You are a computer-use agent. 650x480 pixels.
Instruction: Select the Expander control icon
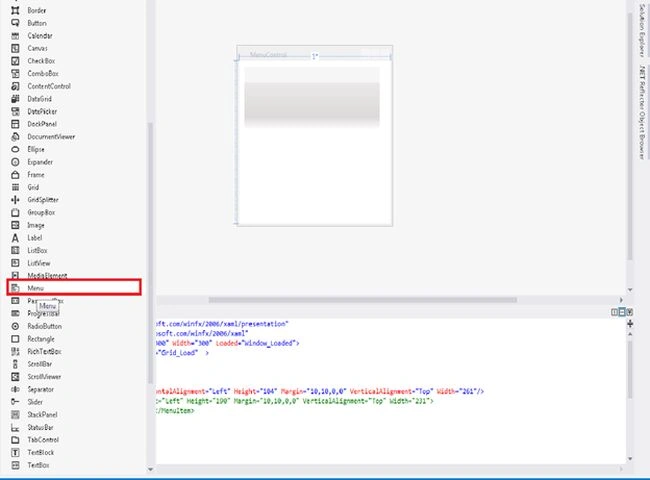point(15,162)
